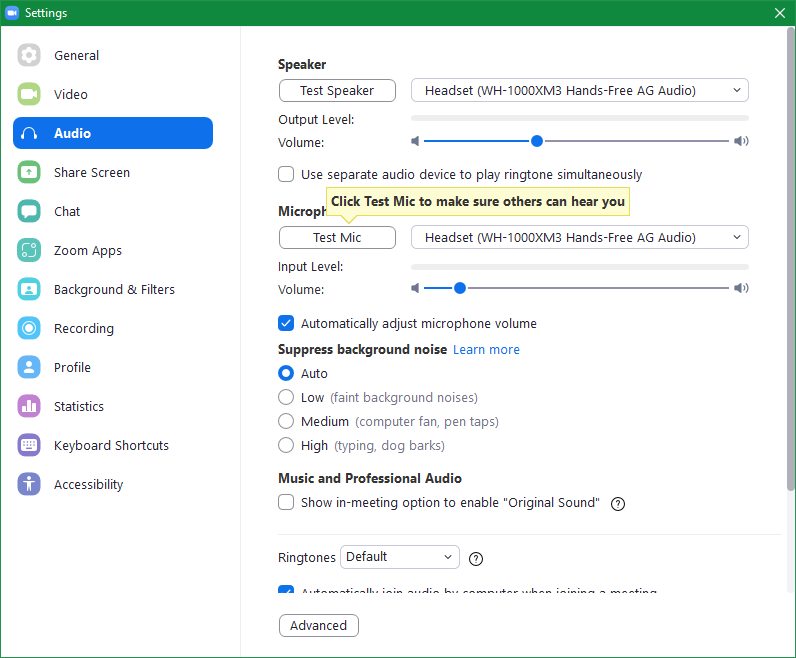The width and height of the screenshot is (796, 658).
Task: Click the Background & Filters portrait icon
Action: click(29, 289)
